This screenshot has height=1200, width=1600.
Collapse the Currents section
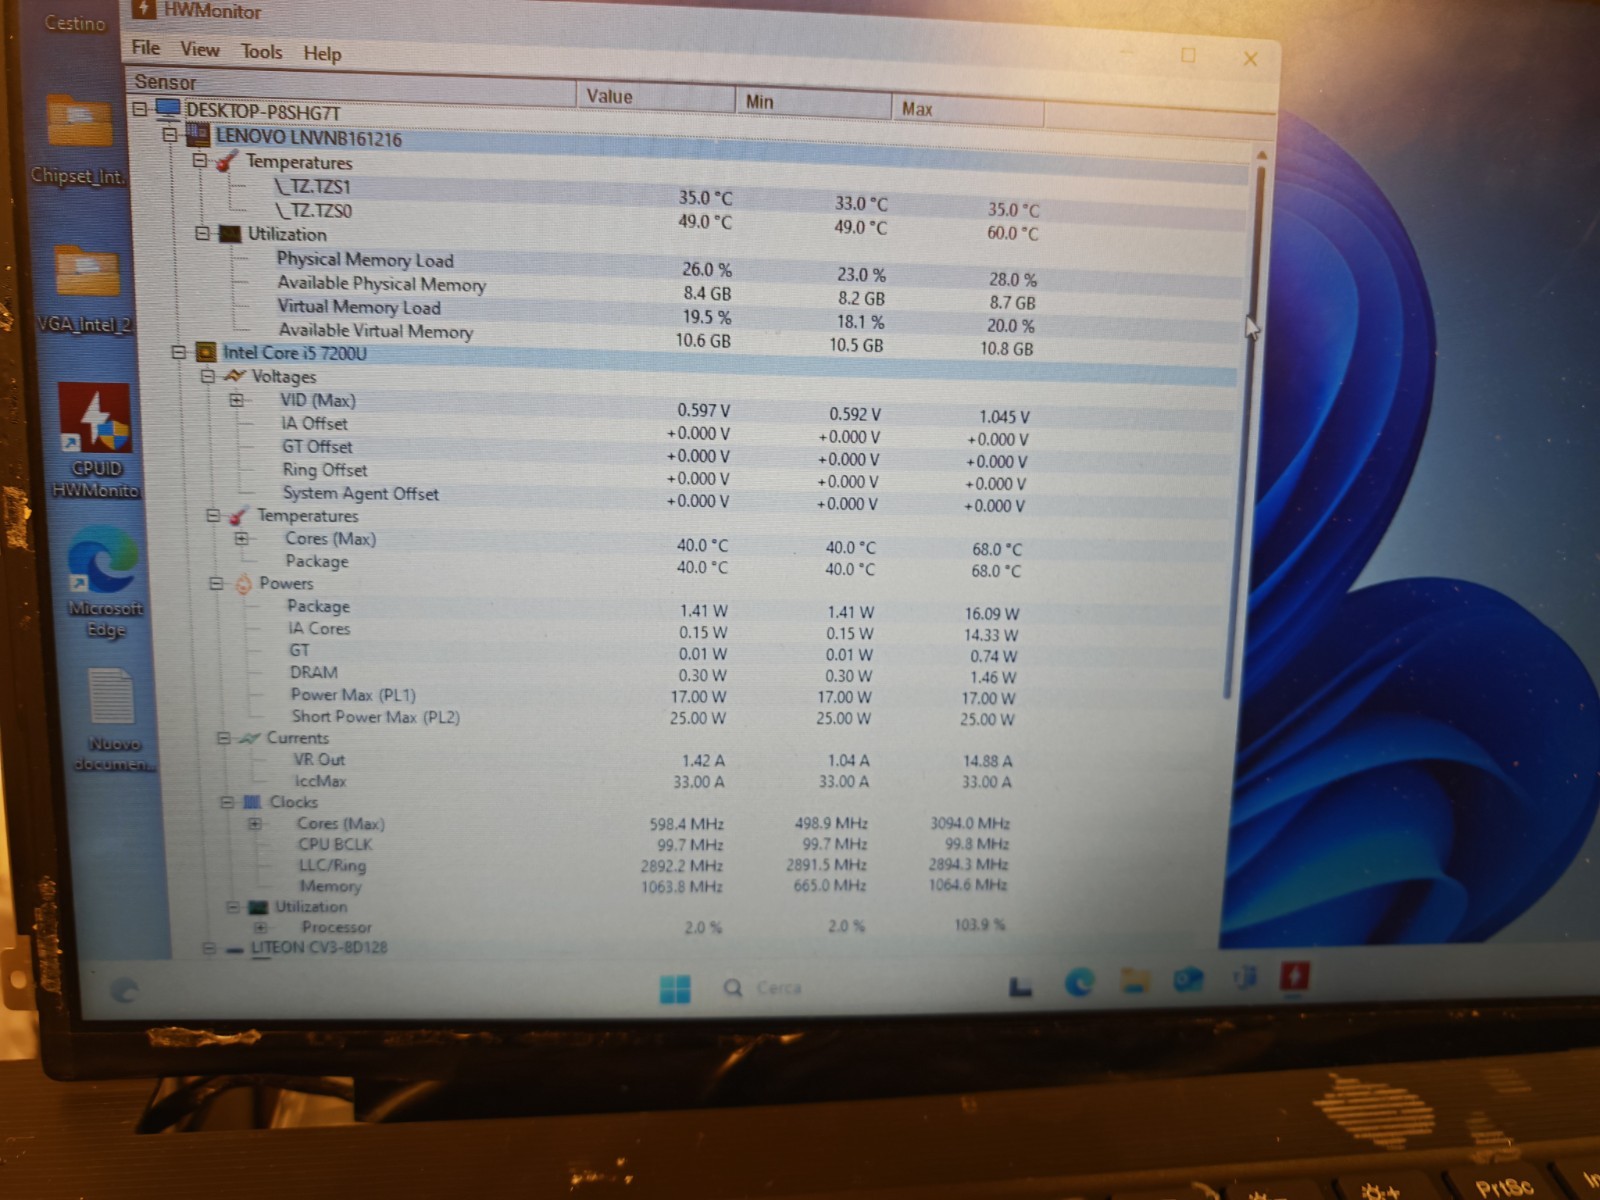click(224, 738)
